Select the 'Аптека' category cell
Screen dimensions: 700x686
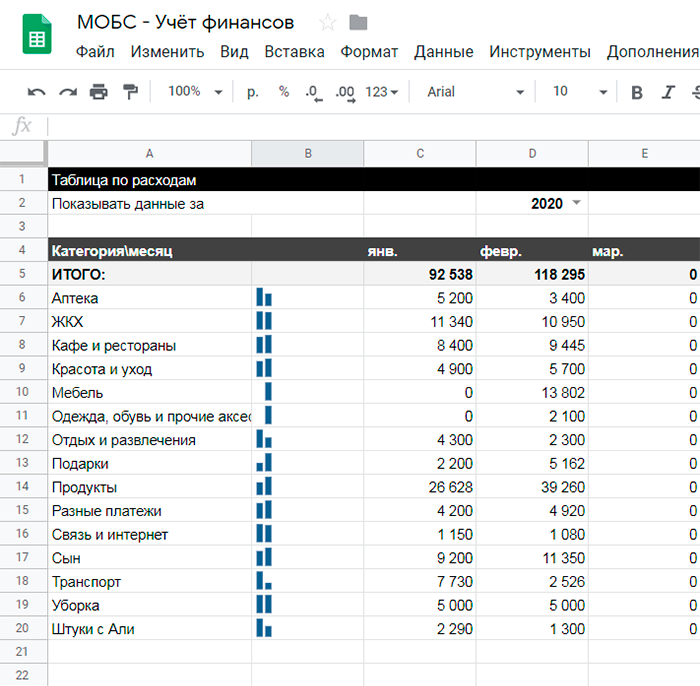(x=150, y=298)
